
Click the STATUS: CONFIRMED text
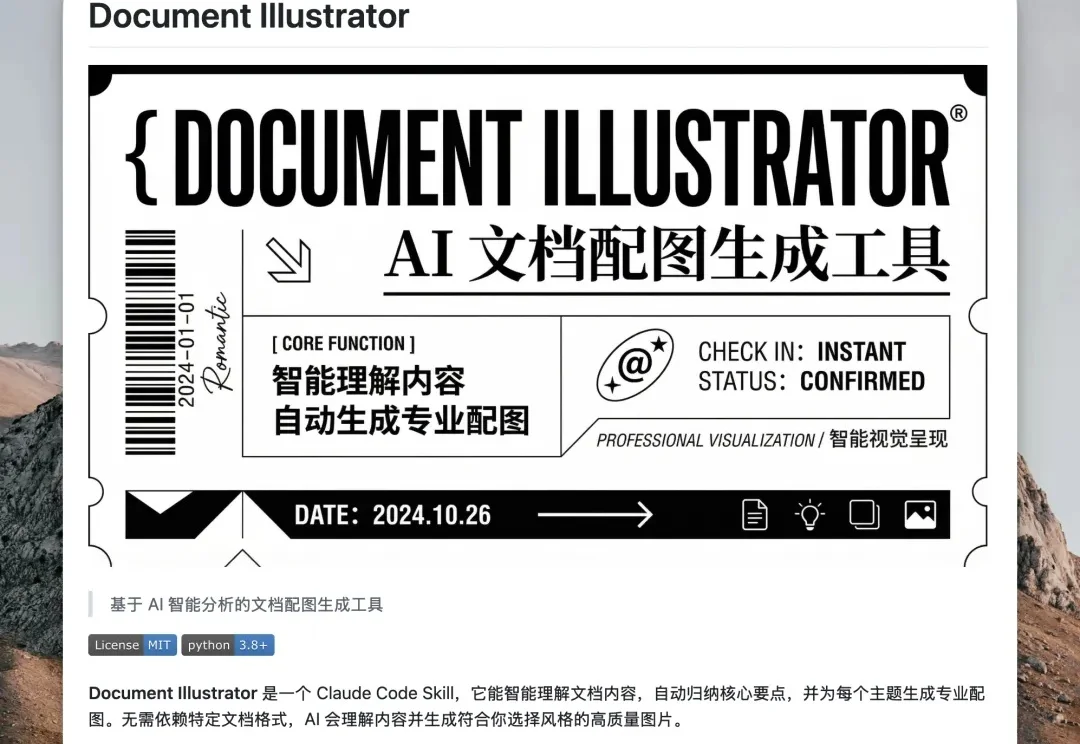click(811, 381)
